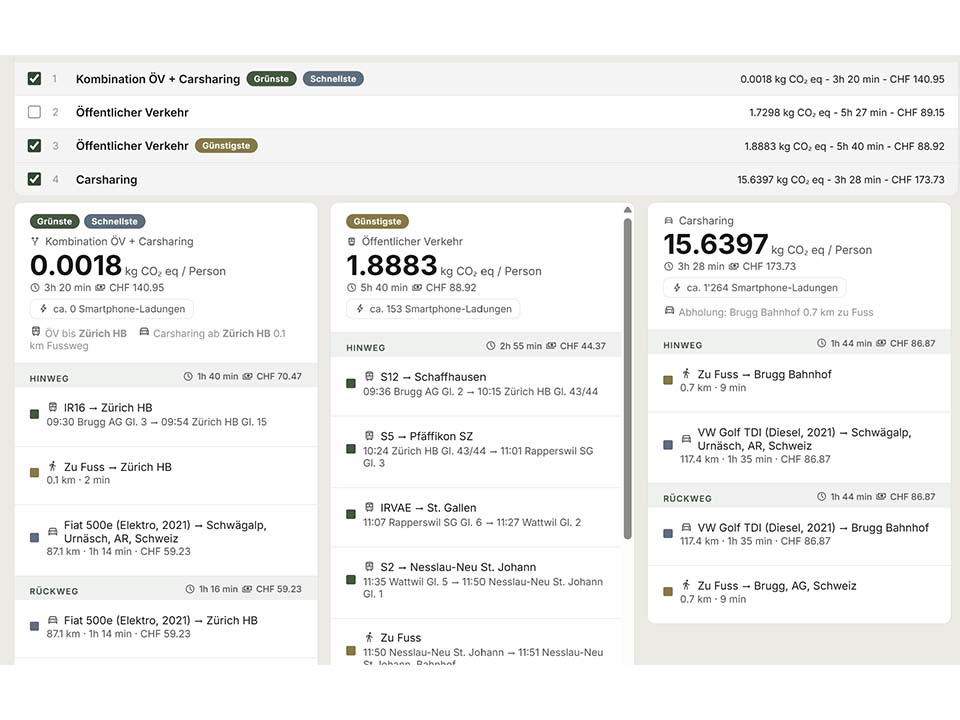Click RÜCKWEG header in the Carsharing card
Screen dimensions: 960x720
(800, 497)
